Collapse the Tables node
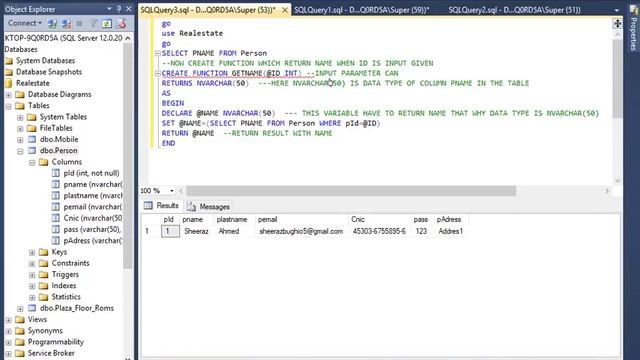The height and width of the screenshot is (360, 640). (x=9, y=106)
